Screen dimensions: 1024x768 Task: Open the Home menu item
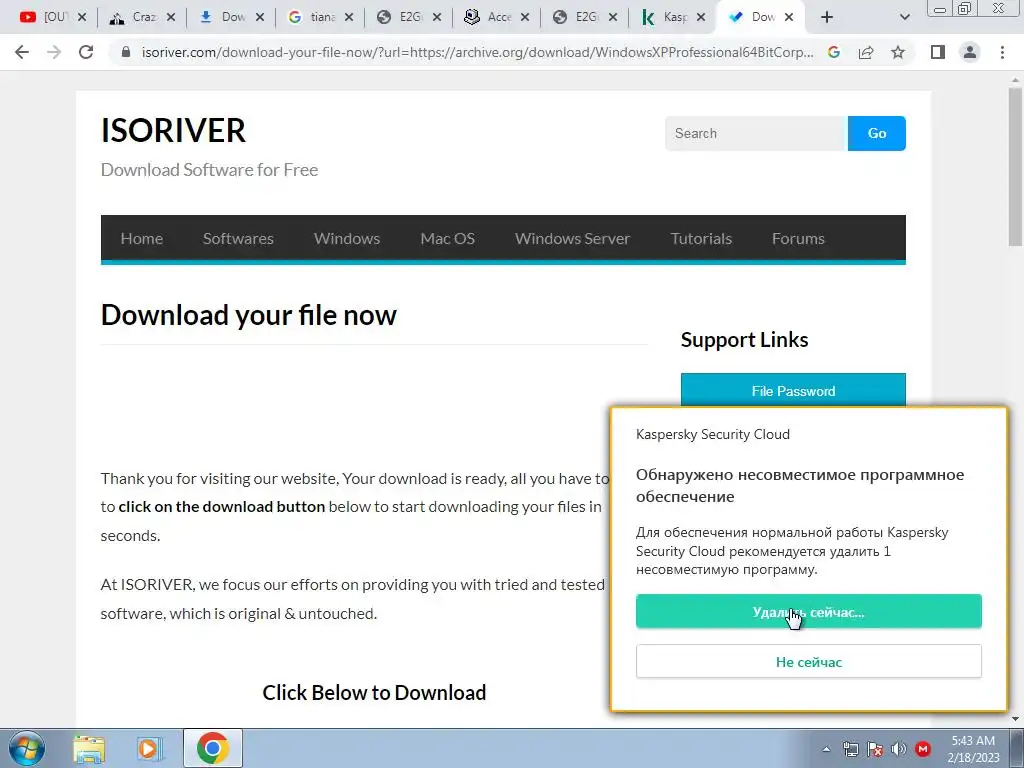click(142, 238)
